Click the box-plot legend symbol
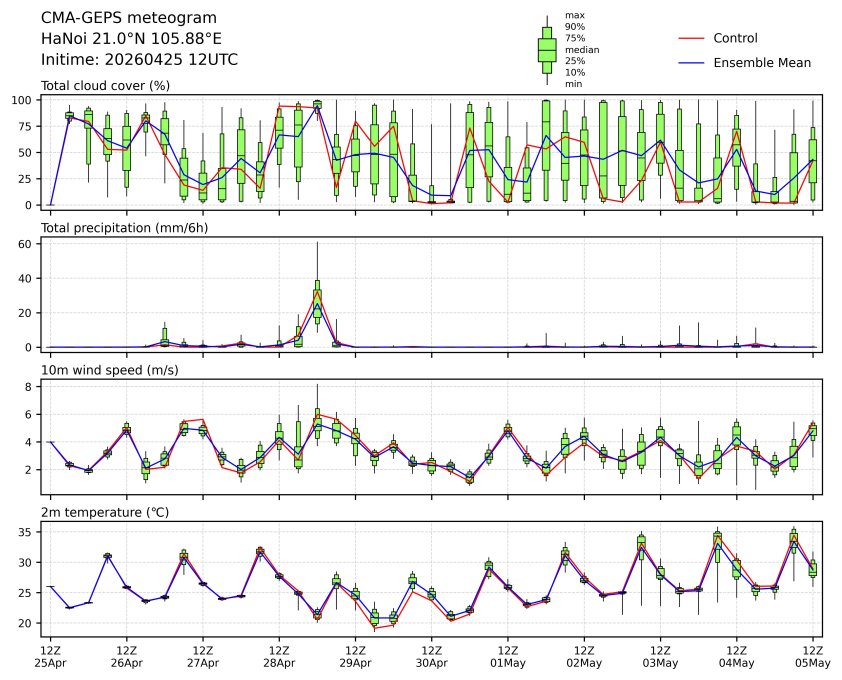The height and width of the screenshot is (680, 842). click(547, 50)
